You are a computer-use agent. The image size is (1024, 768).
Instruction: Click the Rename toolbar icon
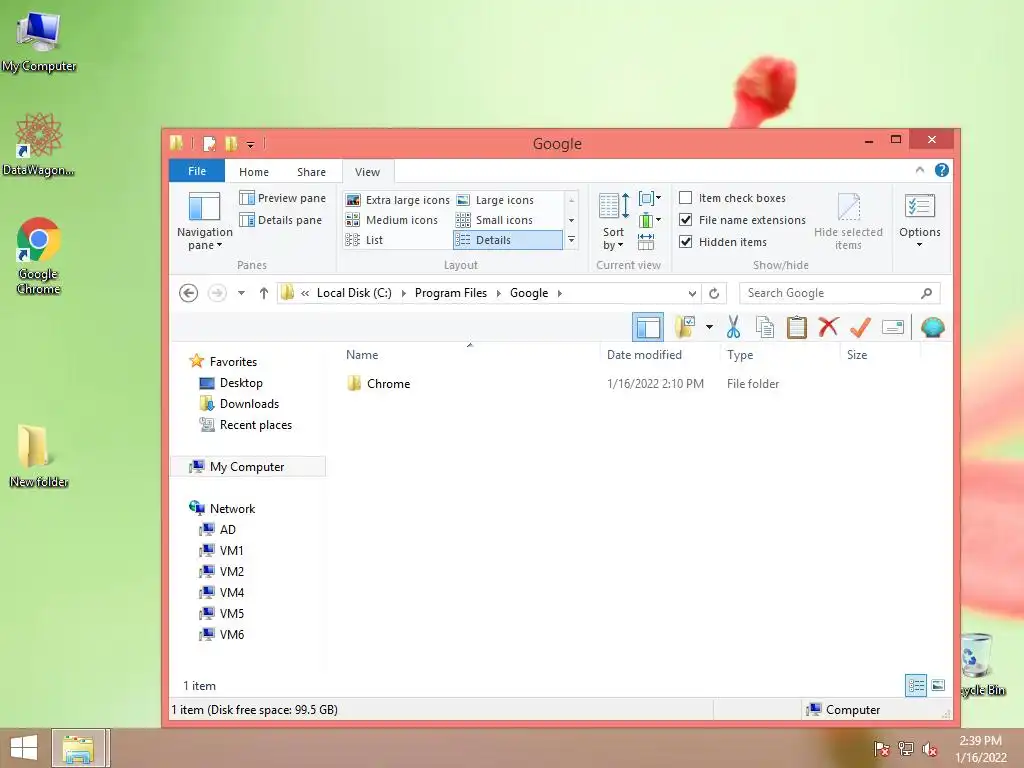(893, 327)
